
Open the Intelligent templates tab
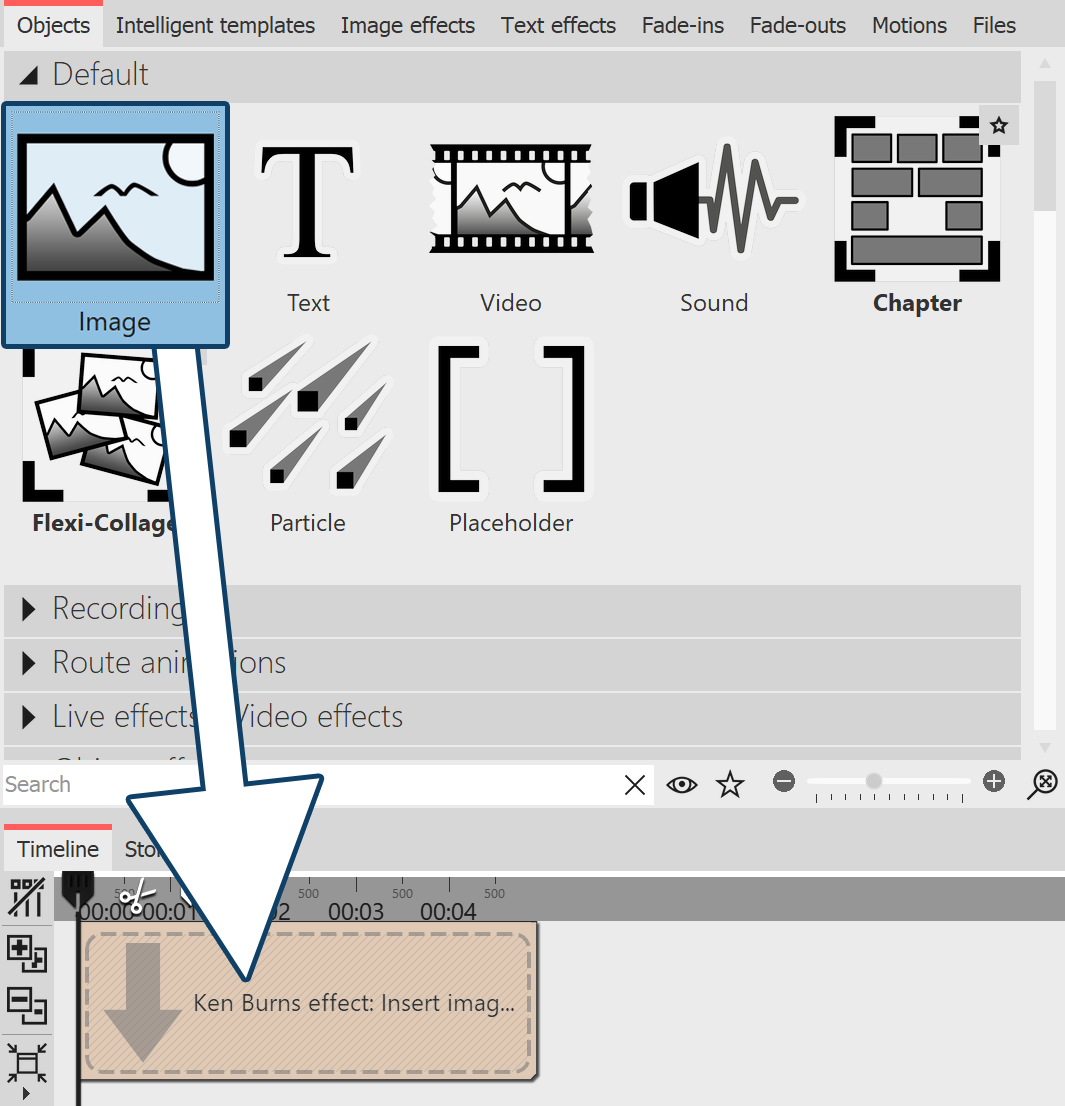(215, 25)
